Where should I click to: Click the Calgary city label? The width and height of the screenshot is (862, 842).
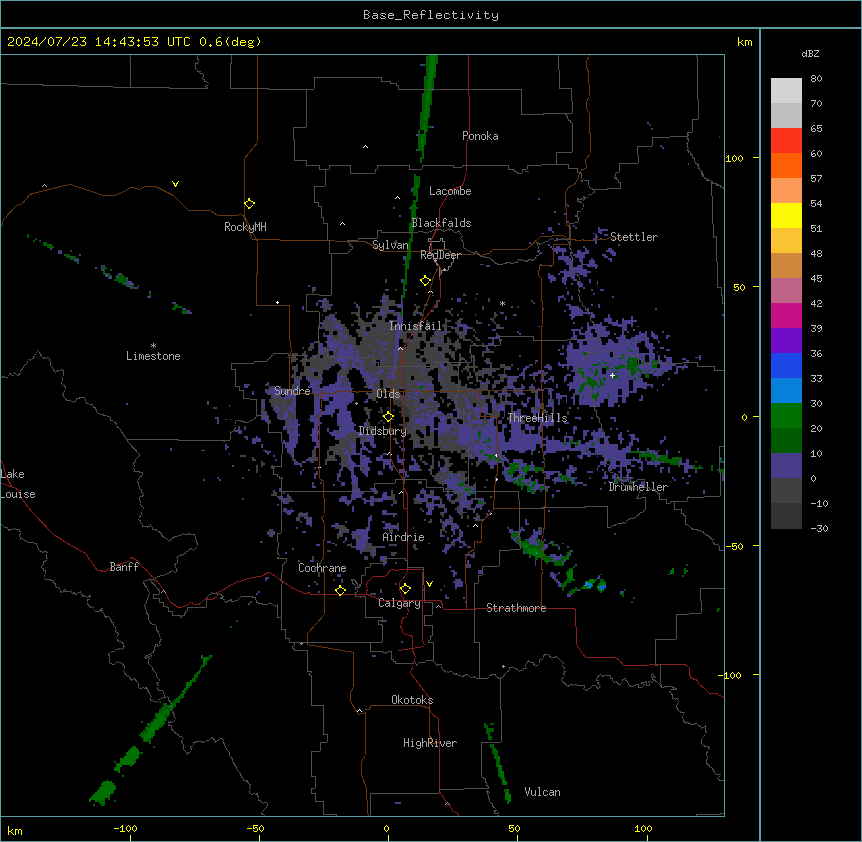click(399, 603)
